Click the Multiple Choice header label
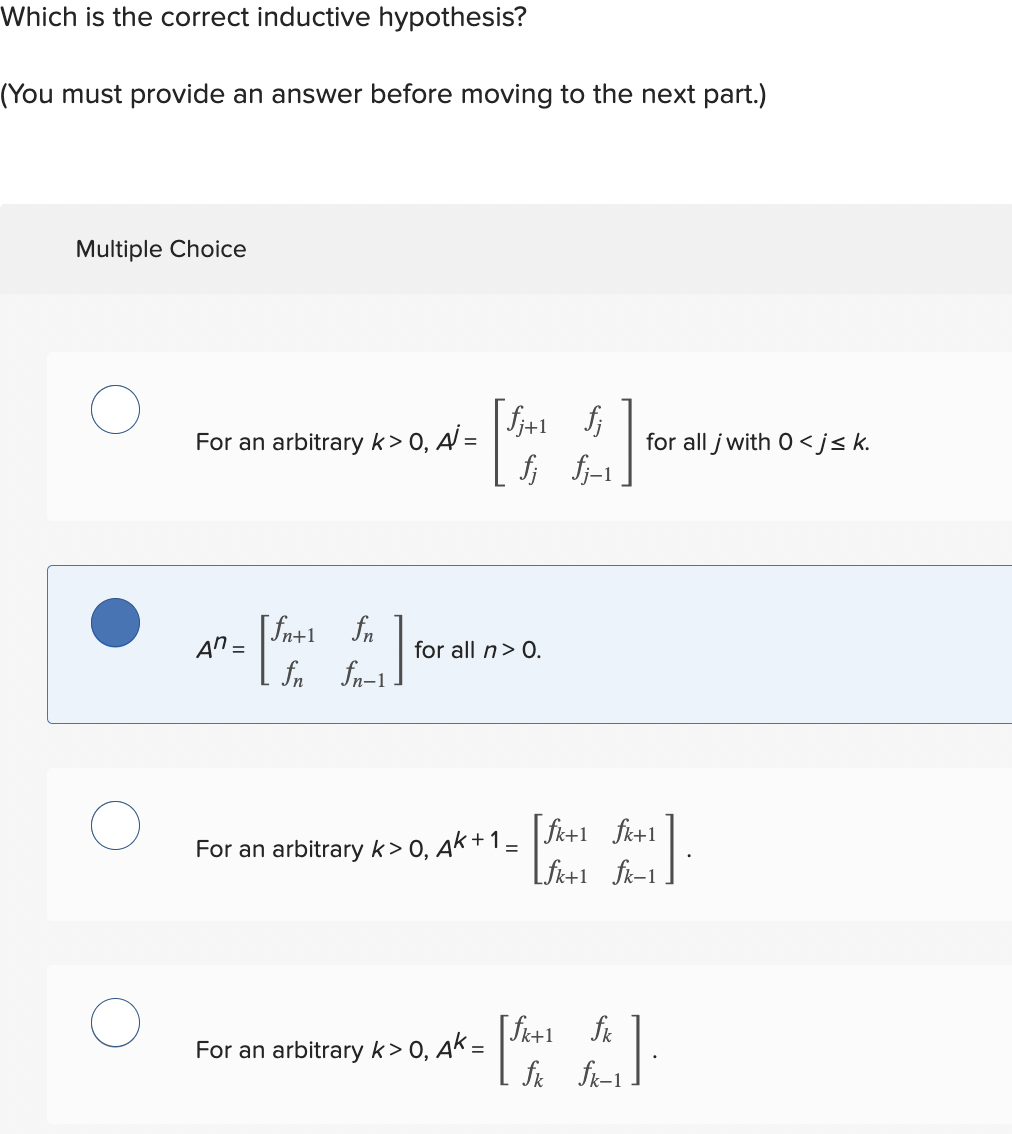 coord(161,249)
